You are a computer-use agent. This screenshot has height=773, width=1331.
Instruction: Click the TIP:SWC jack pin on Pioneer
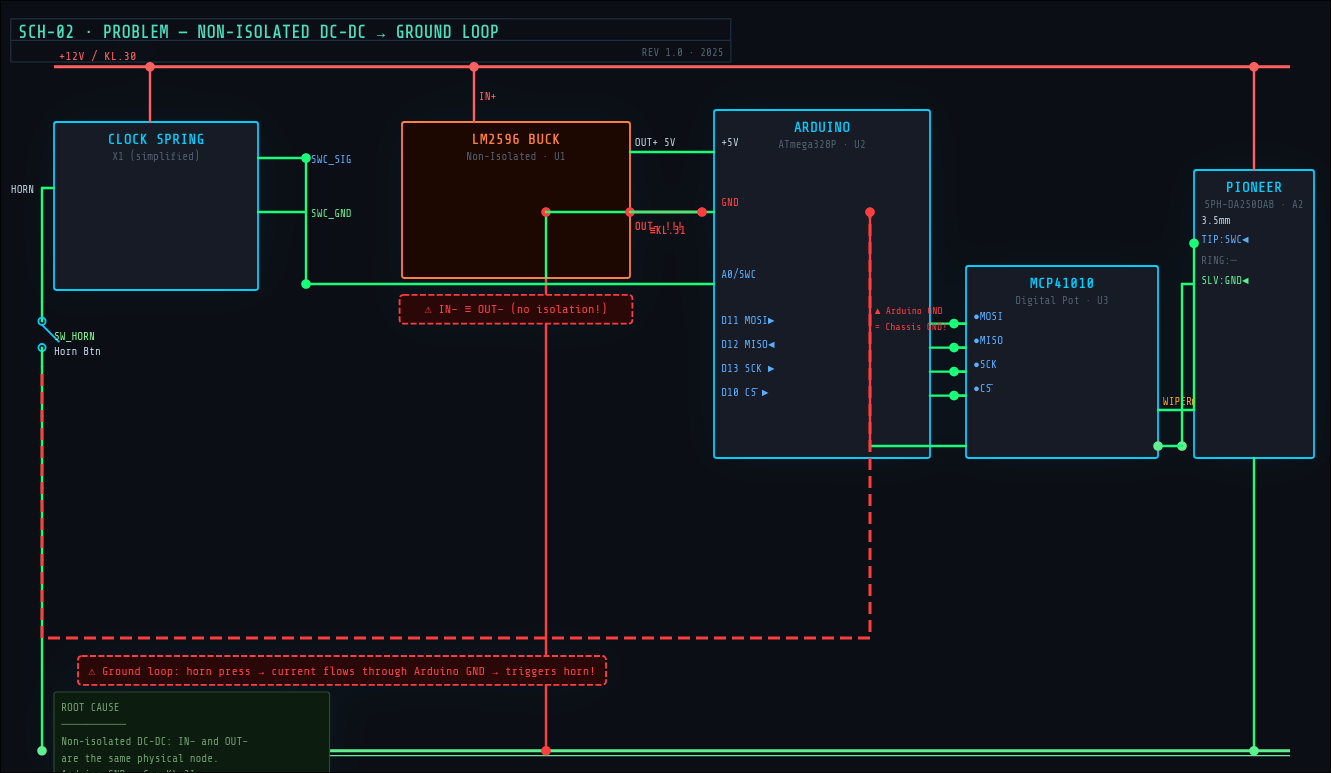point(1224,240)
